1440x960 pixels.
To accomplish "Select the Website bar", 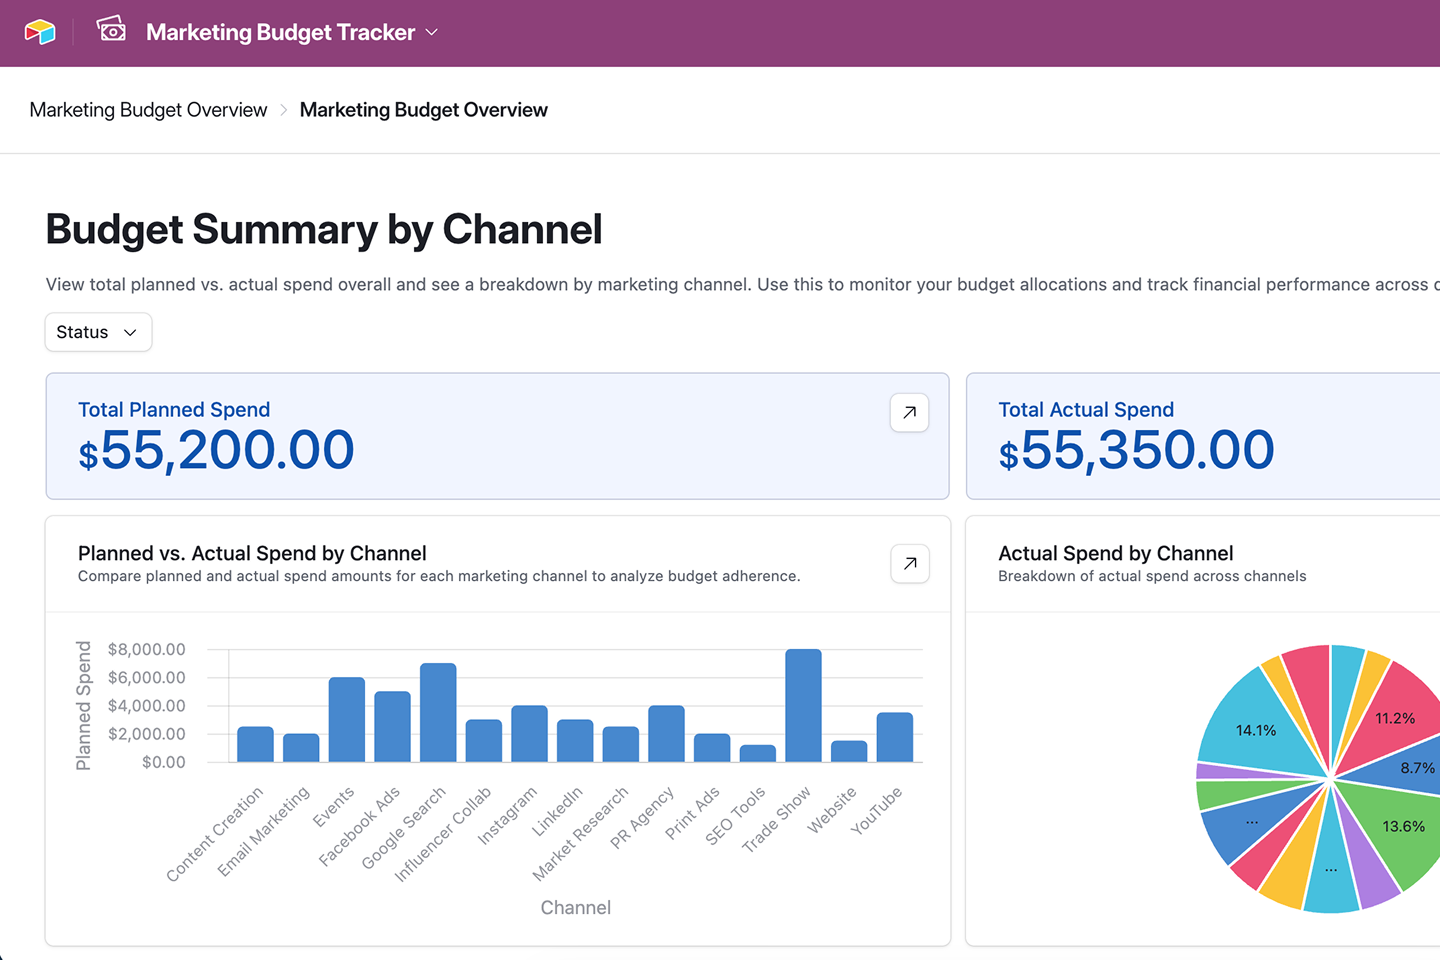I will [x=849, y=751].
